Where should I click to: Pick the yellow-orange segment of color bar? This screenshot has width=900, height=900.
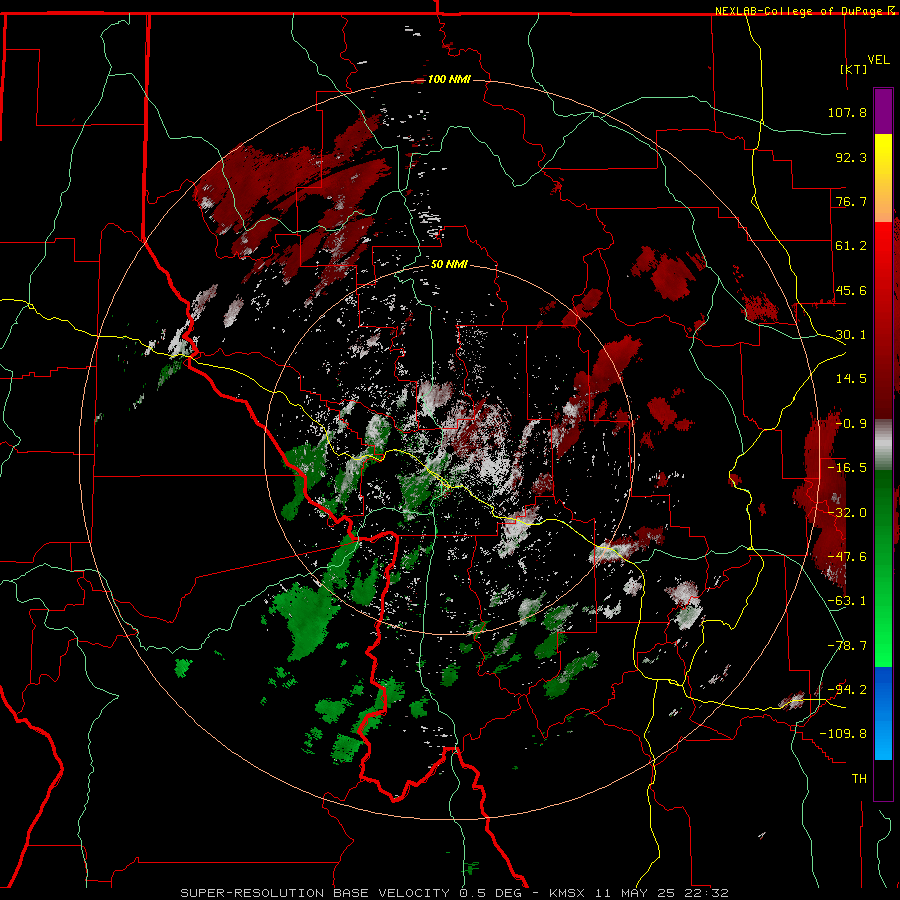(883, 178)
